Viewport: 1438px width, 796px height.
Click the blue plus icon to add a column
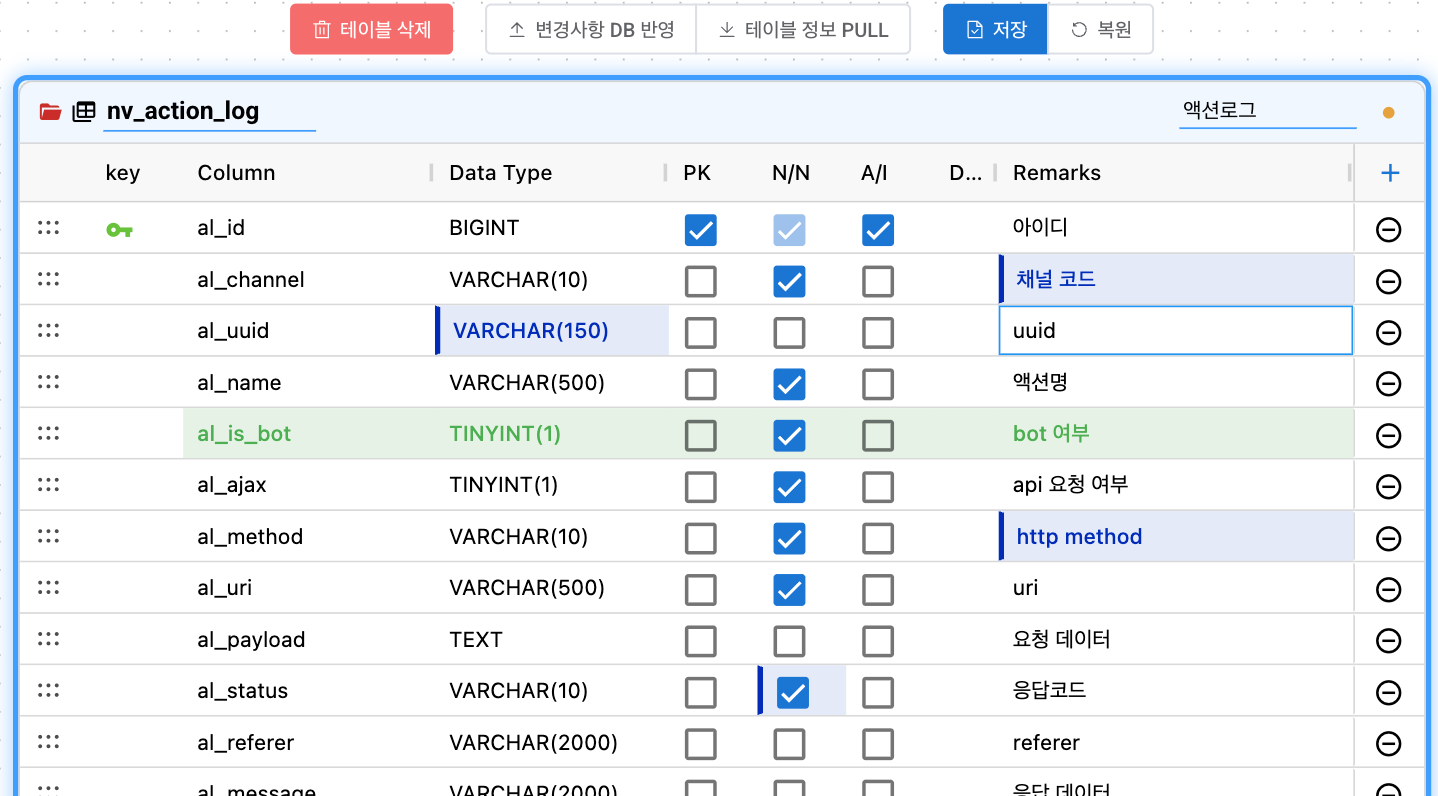pyautogui.click(x=1389, y=172)
